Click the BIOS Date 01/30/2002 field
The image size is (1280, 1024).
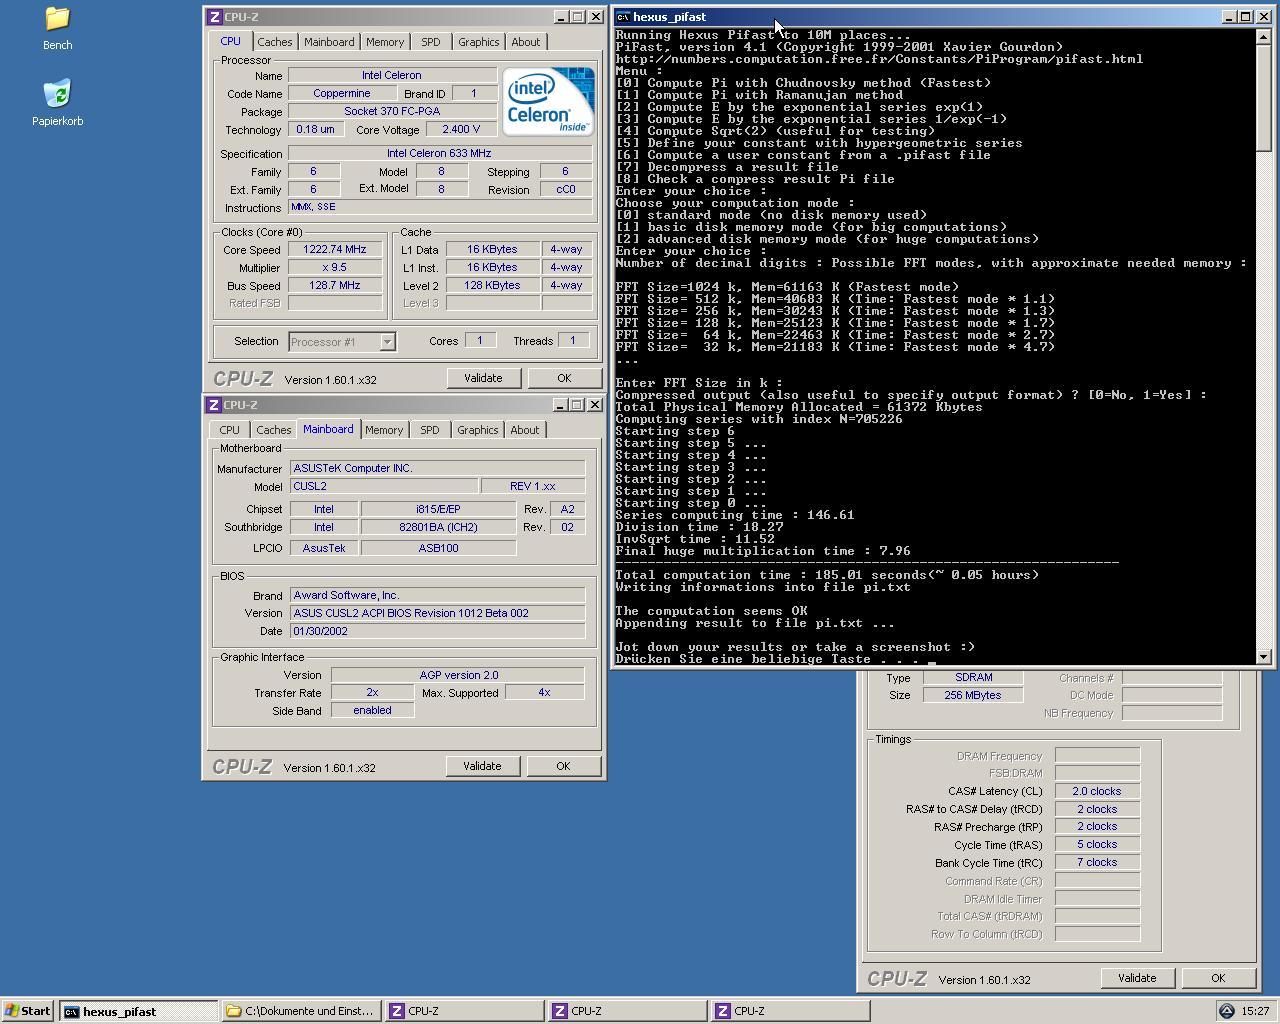point(437,631)
